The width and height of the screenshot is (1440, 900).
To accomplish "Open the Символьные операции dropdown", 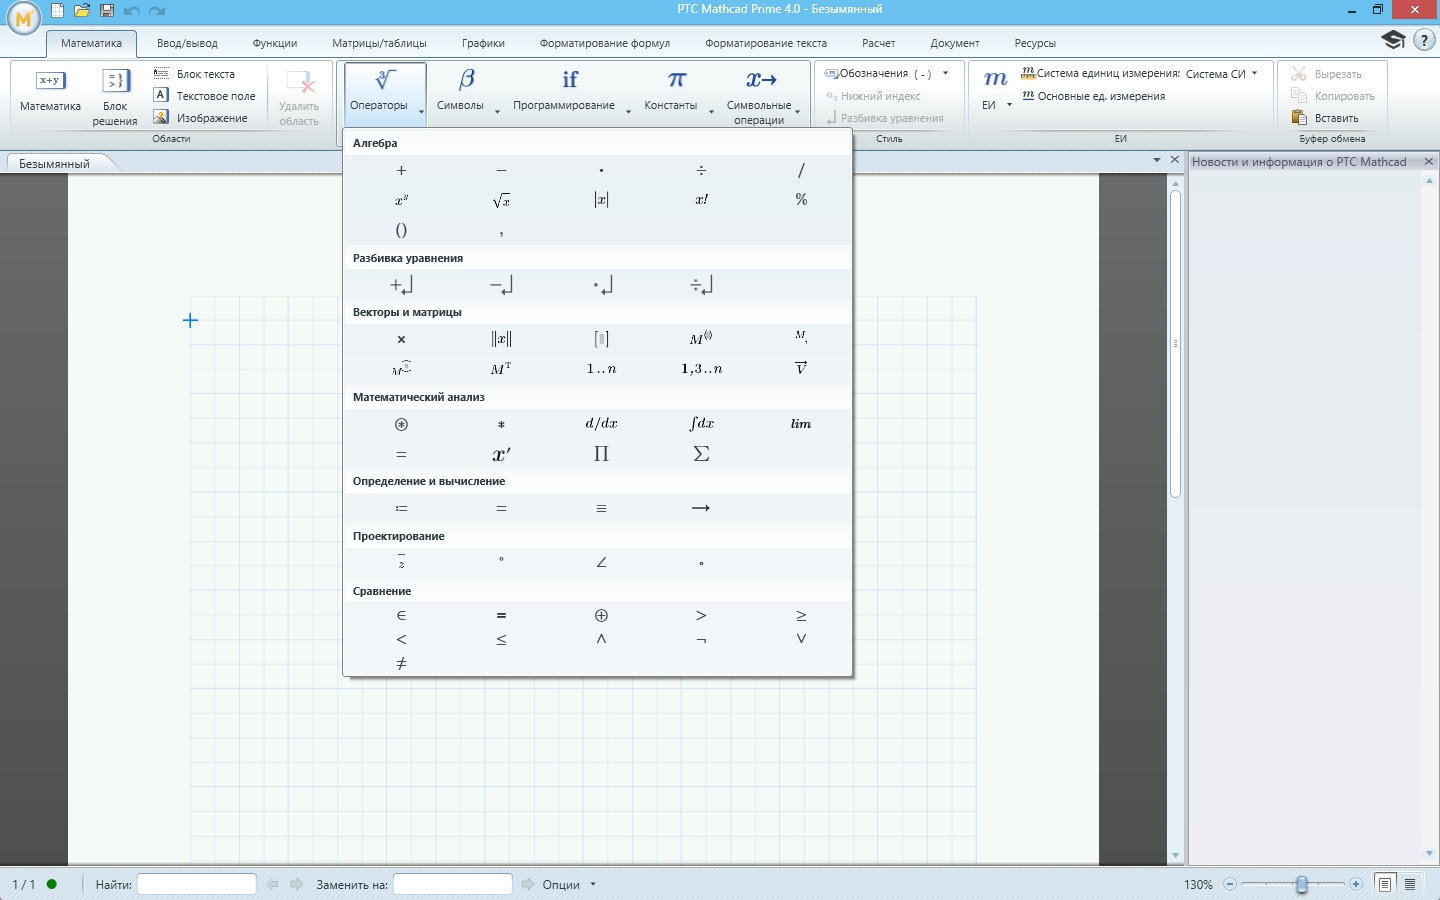I will pyautogui.click(x=763, y=96).
